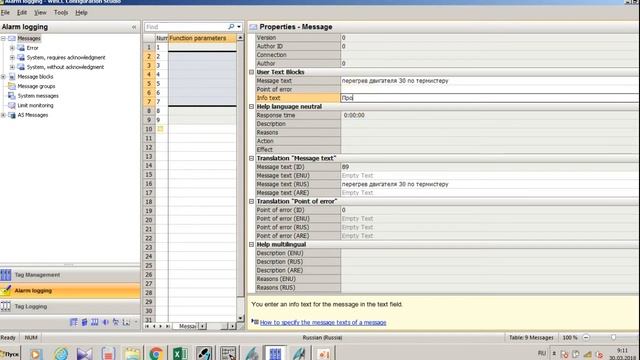Open Excel from the taskbar
This screenshot has width=640, height=360.
(x=180, y=353)
